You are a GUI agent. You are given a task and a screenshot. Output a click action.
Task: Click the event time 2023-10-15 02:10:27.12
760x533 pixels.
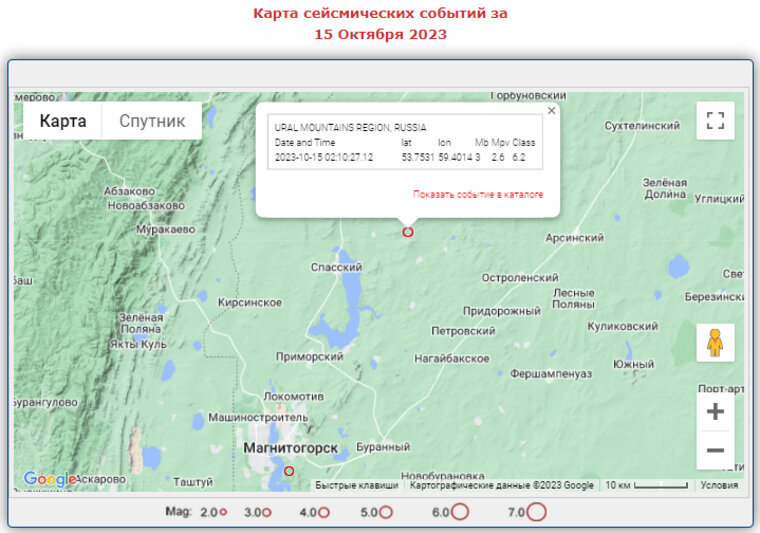324,157
